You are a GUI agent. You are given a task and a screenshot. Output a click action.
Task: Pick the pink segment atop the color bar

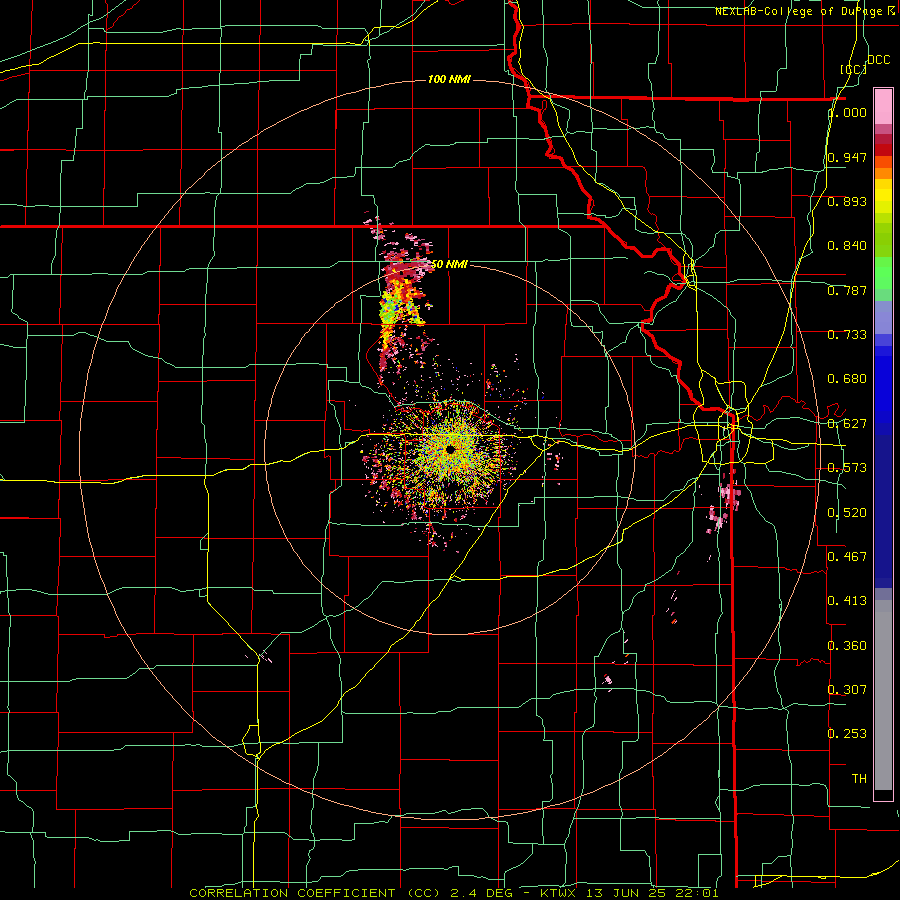pyautogui.click(x=883, y=107)
